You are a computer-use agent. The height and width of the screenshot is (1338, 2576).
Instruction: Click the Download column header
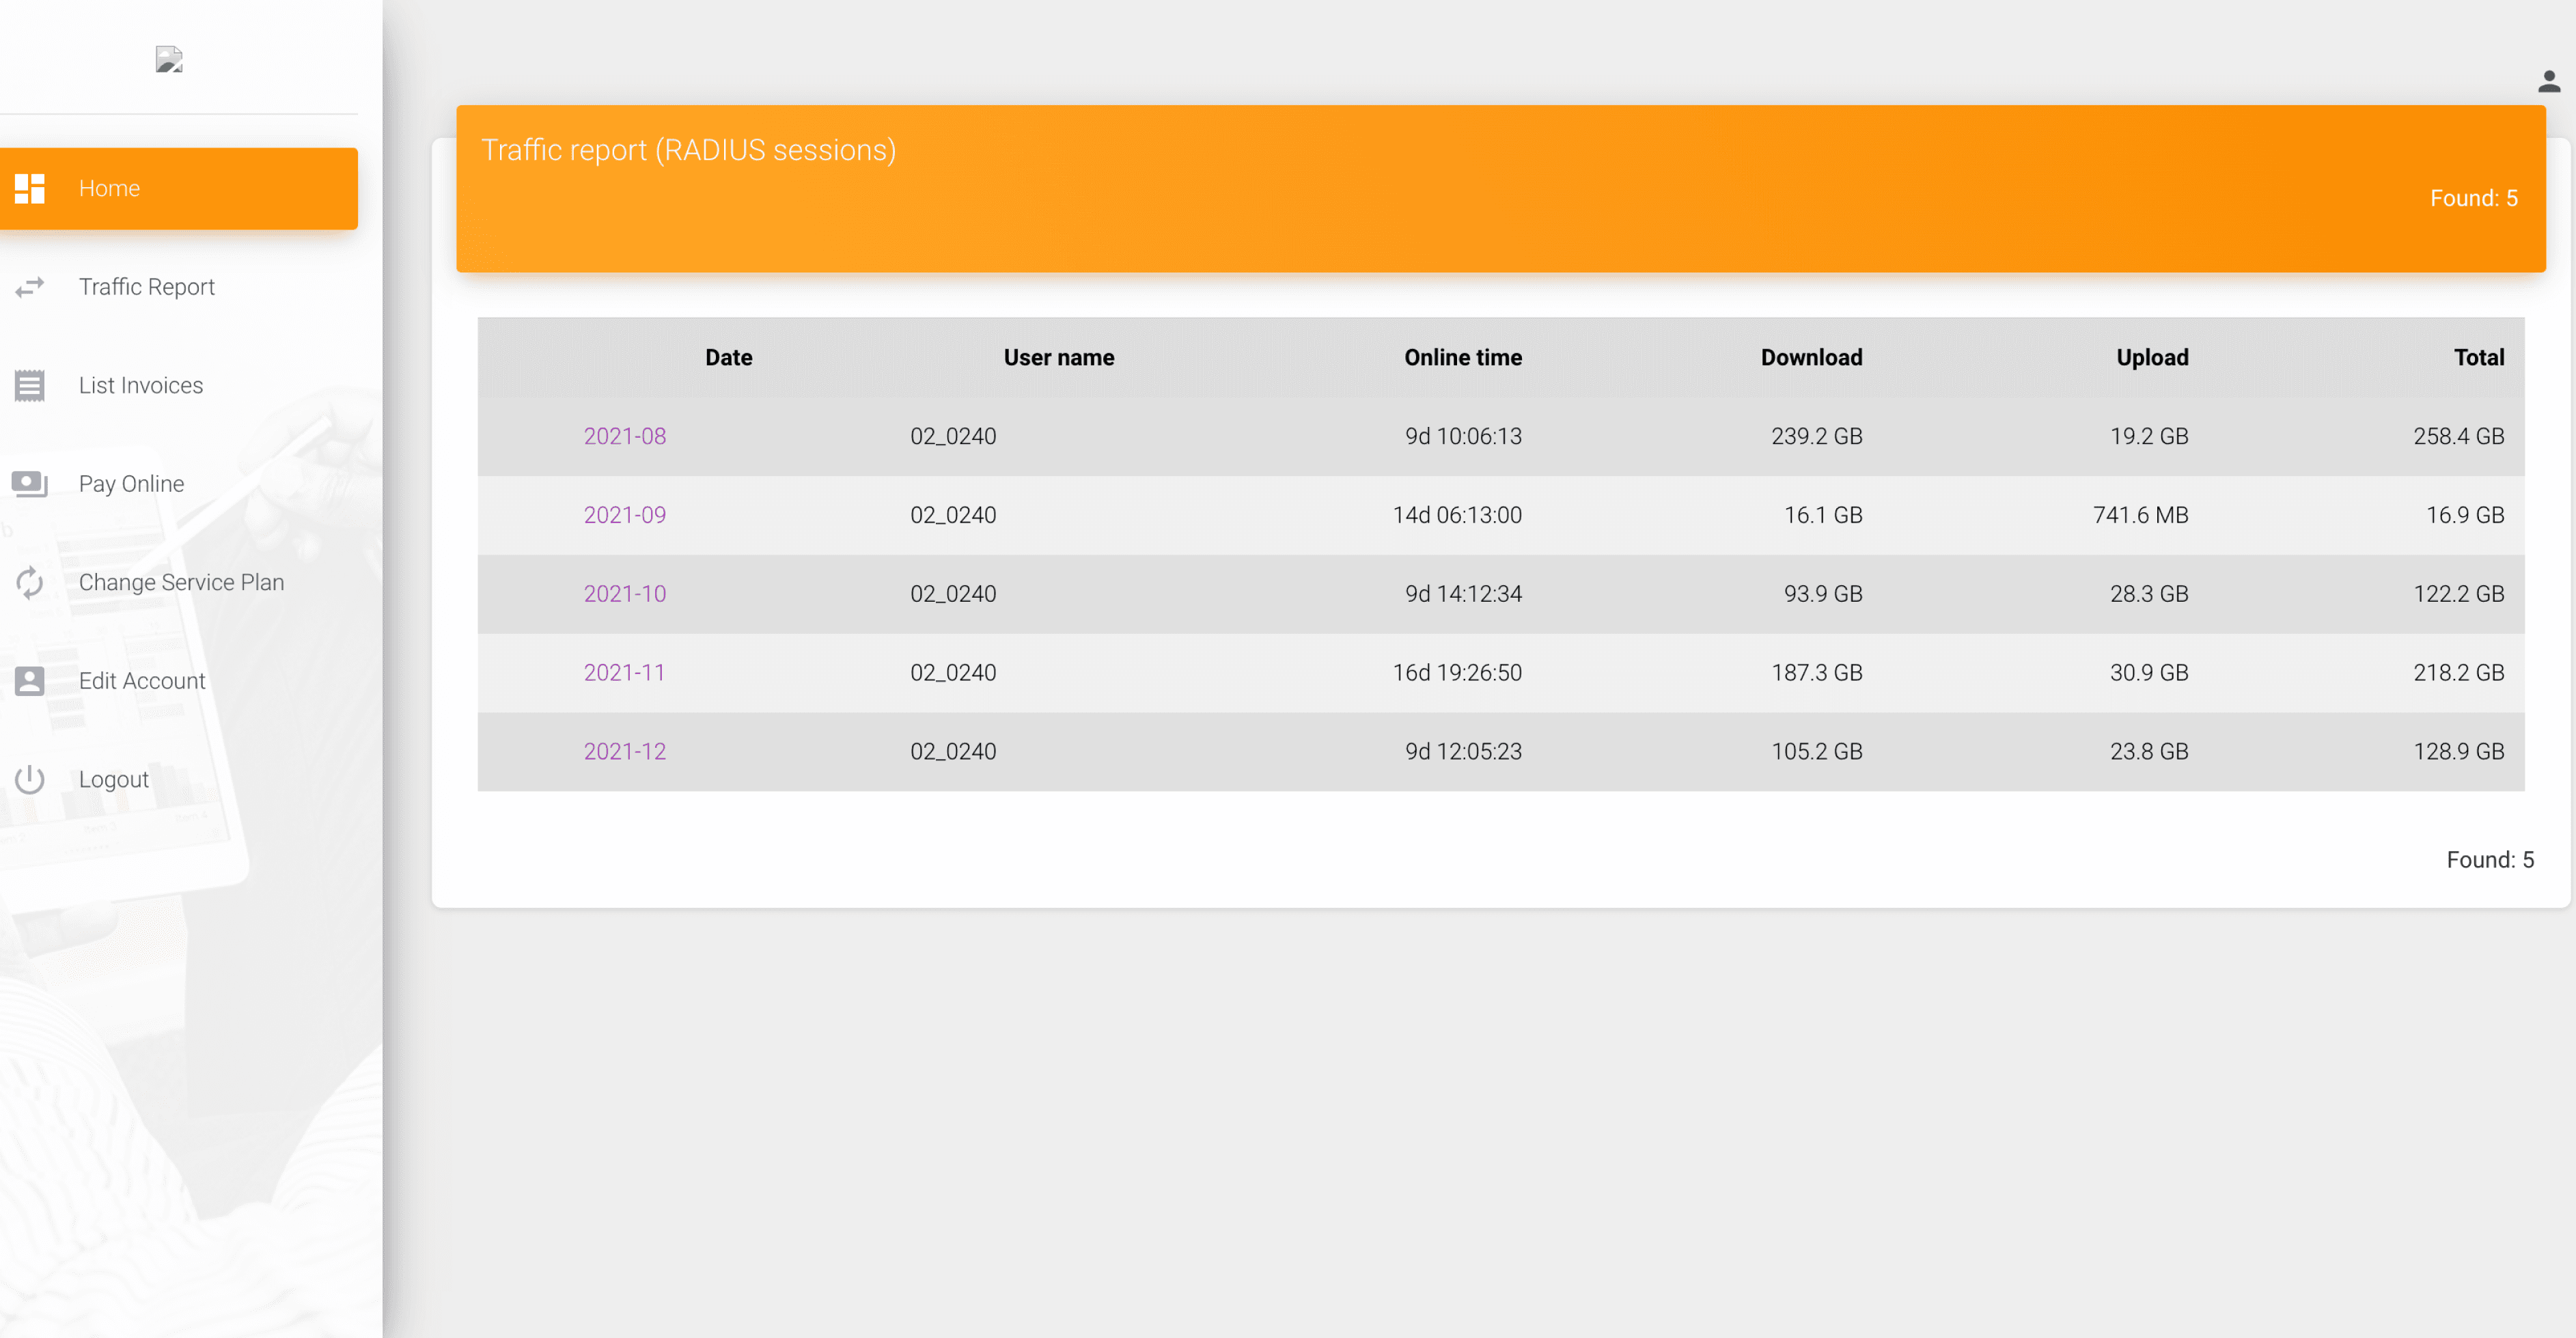pyautogui.click(x=1811, y=357)
